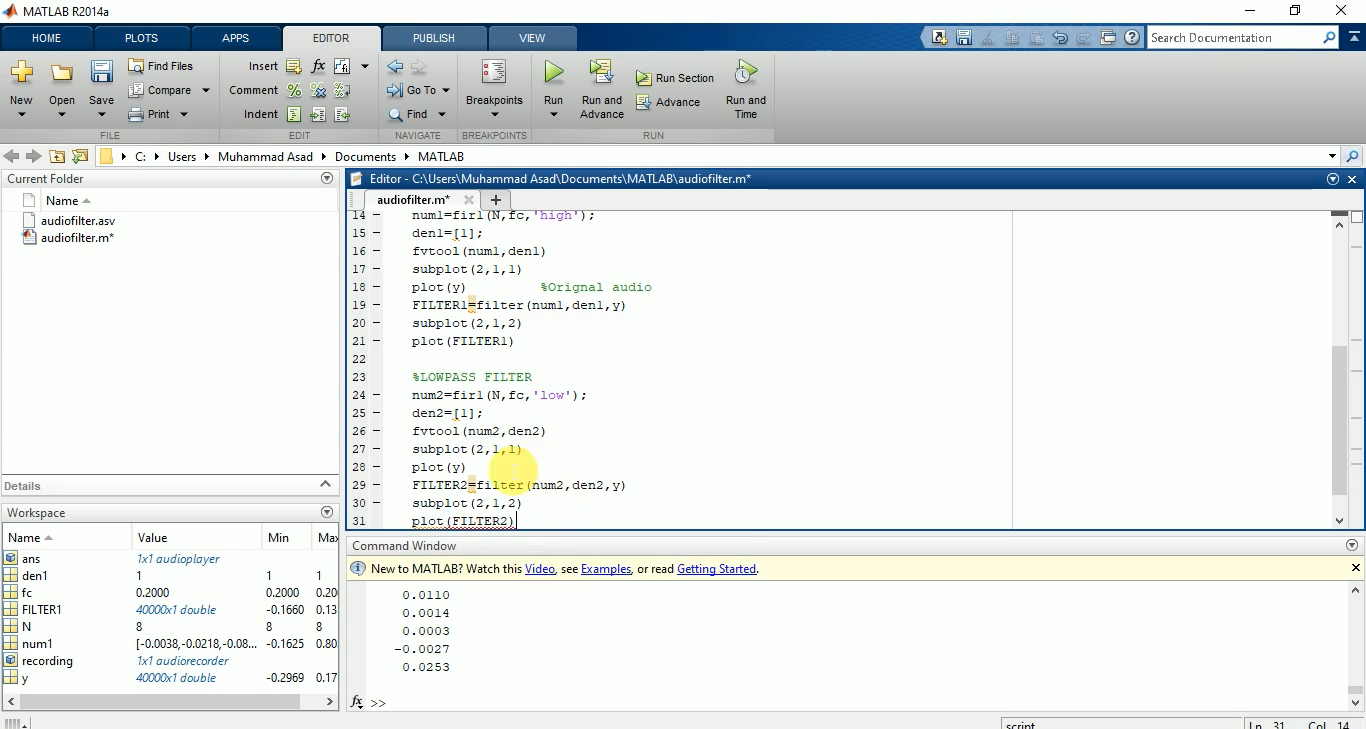The height and width of the screenshot is (729, 1366).
Task: Click the Undo icon in the quick access toolbar
Action: tap(1060, 37)
